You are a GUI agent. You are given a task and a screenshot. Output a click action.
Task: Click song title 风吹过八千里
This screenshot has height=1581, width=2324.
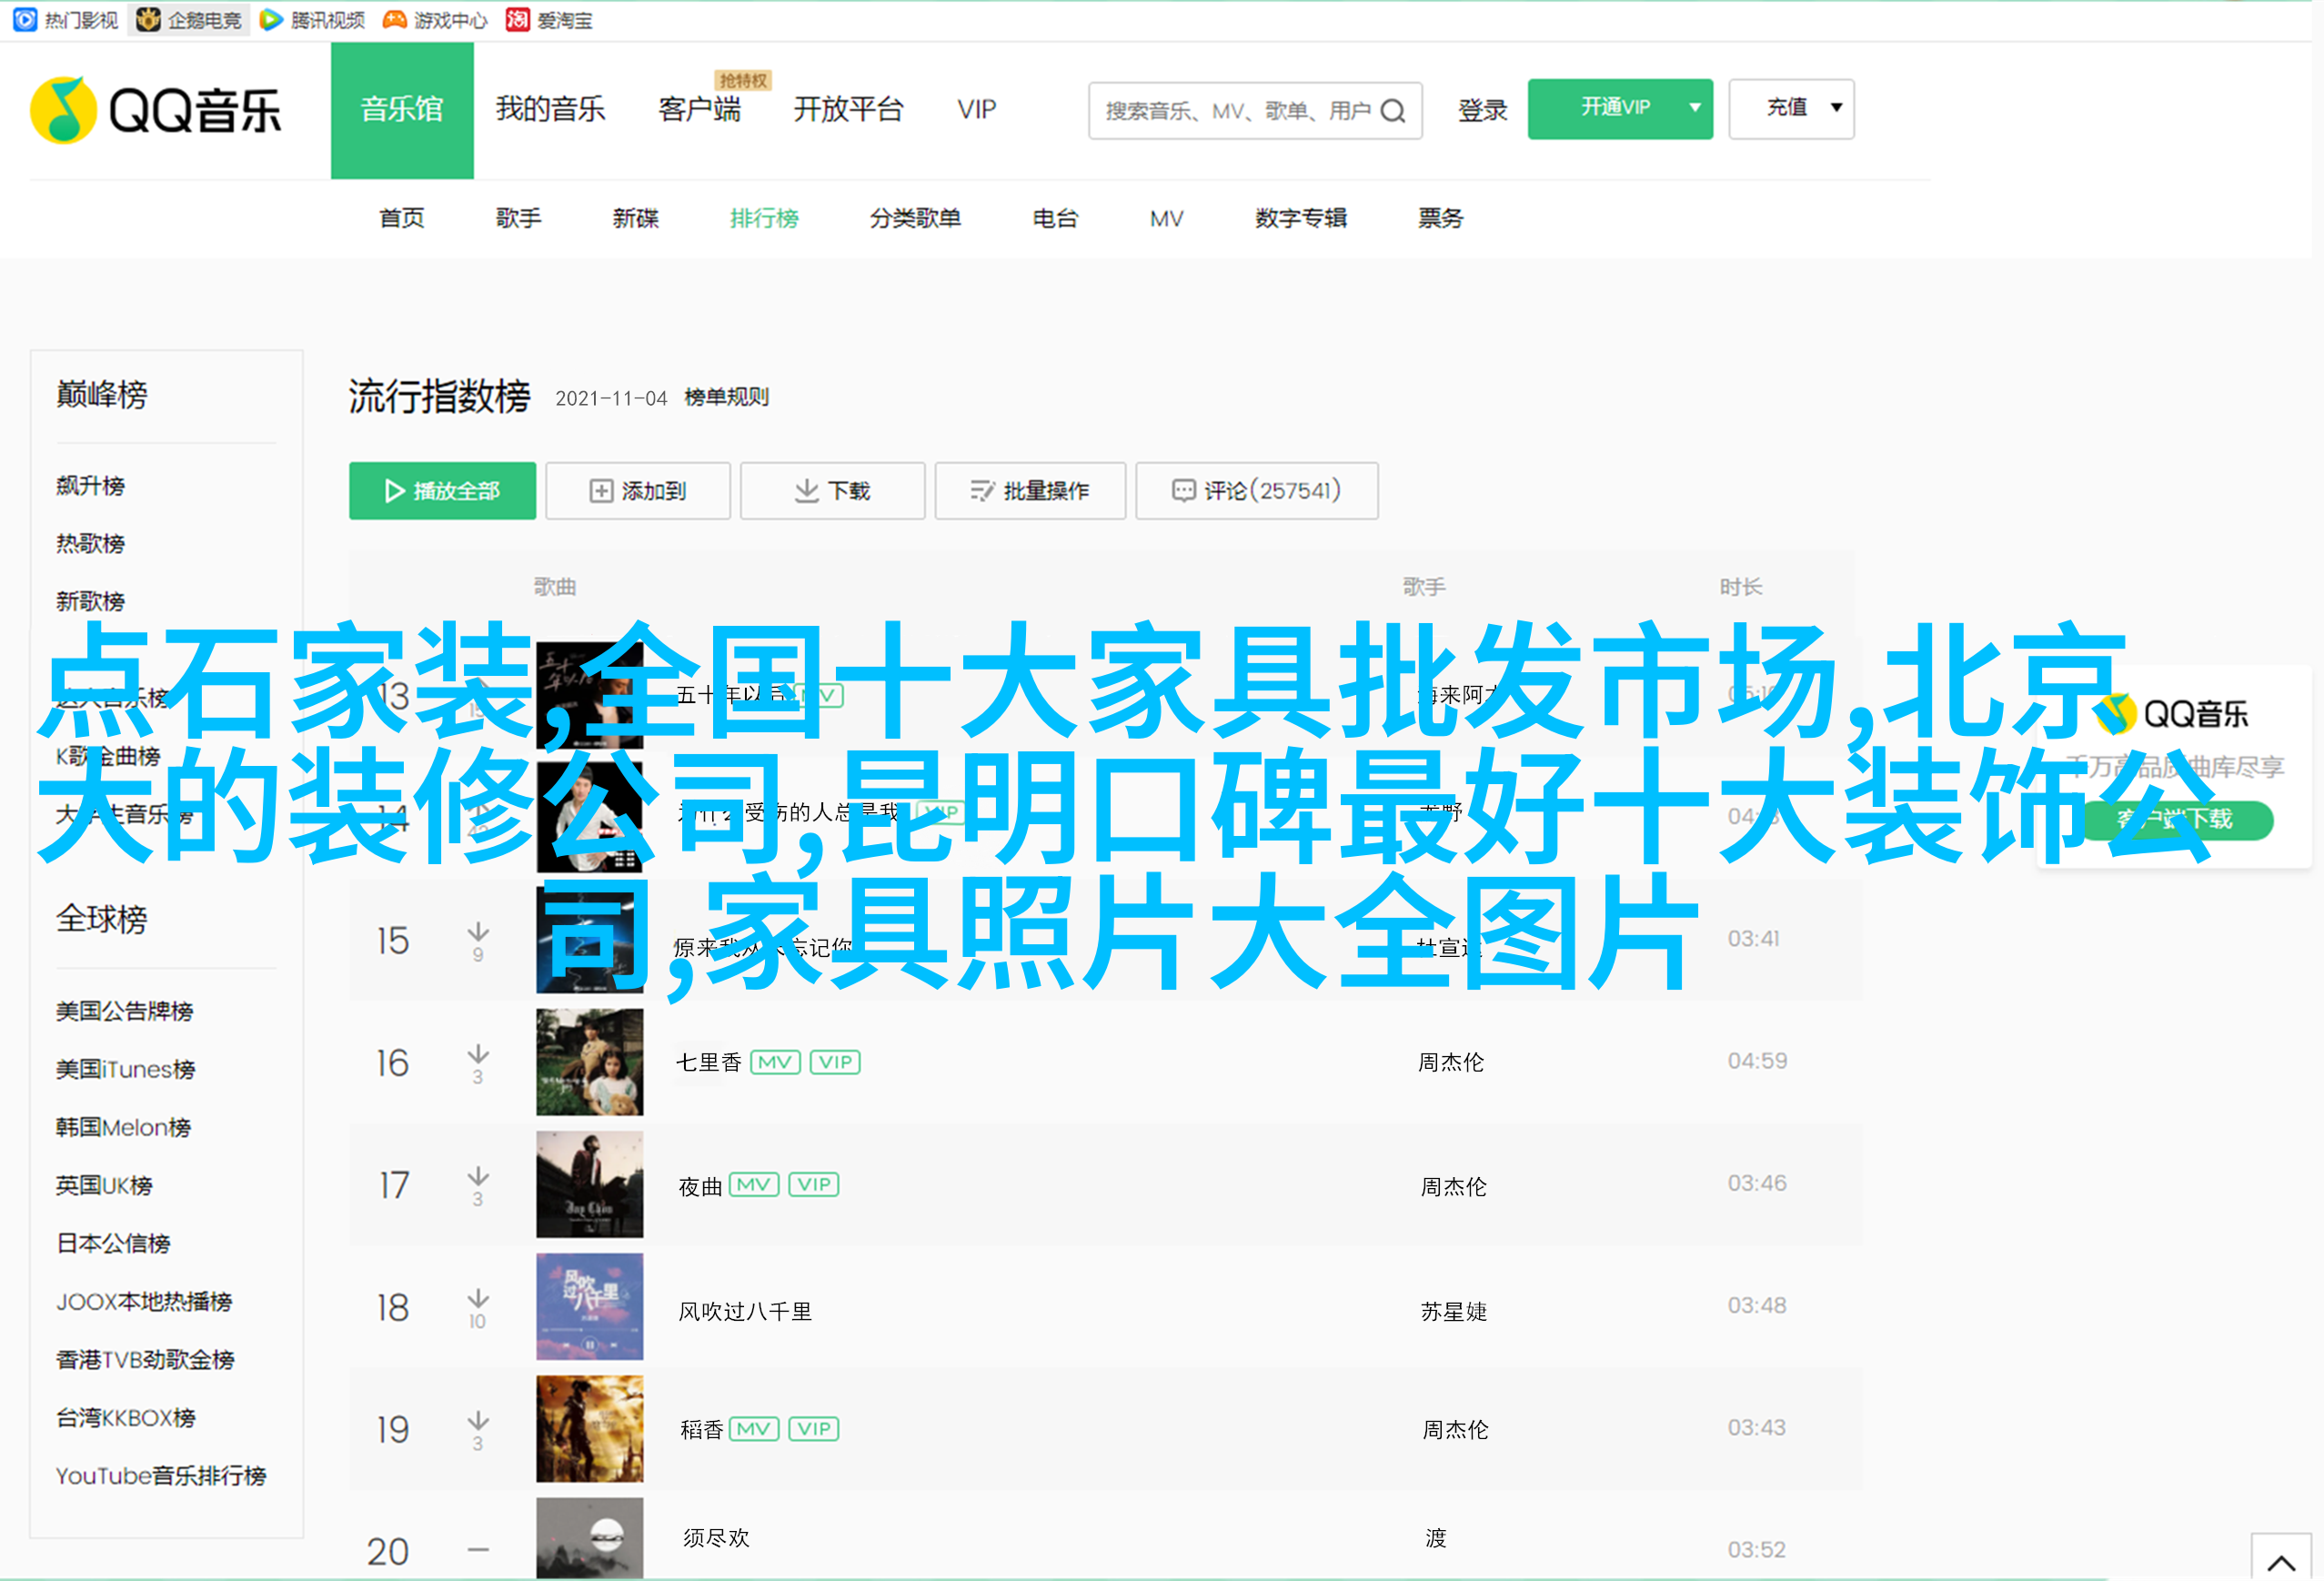tap(745, 1311)
